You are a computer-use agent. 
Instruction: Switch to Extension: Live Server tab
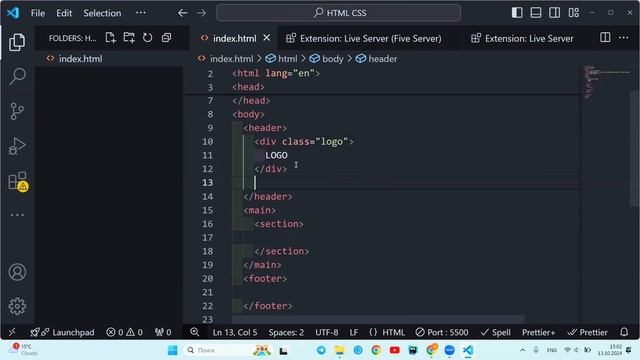tap(529, 38)
